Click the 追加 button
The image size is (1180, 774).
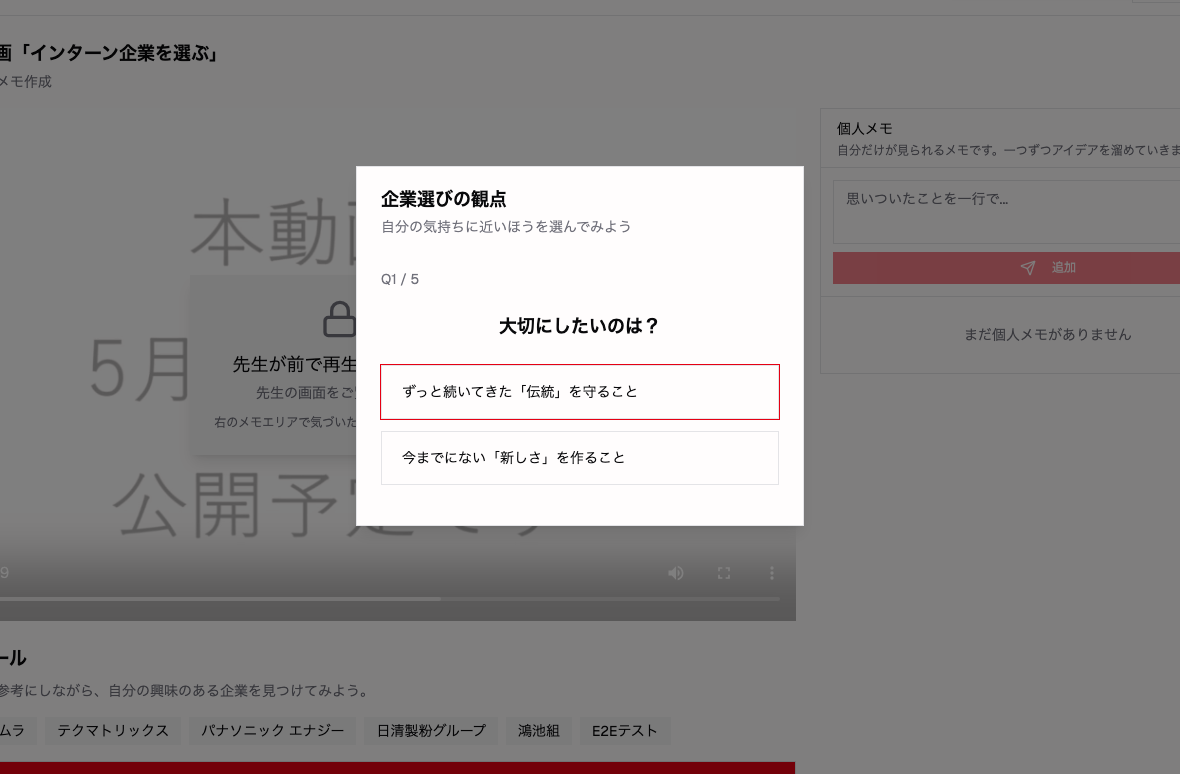pyautogui.click(x=1006, y=268)
